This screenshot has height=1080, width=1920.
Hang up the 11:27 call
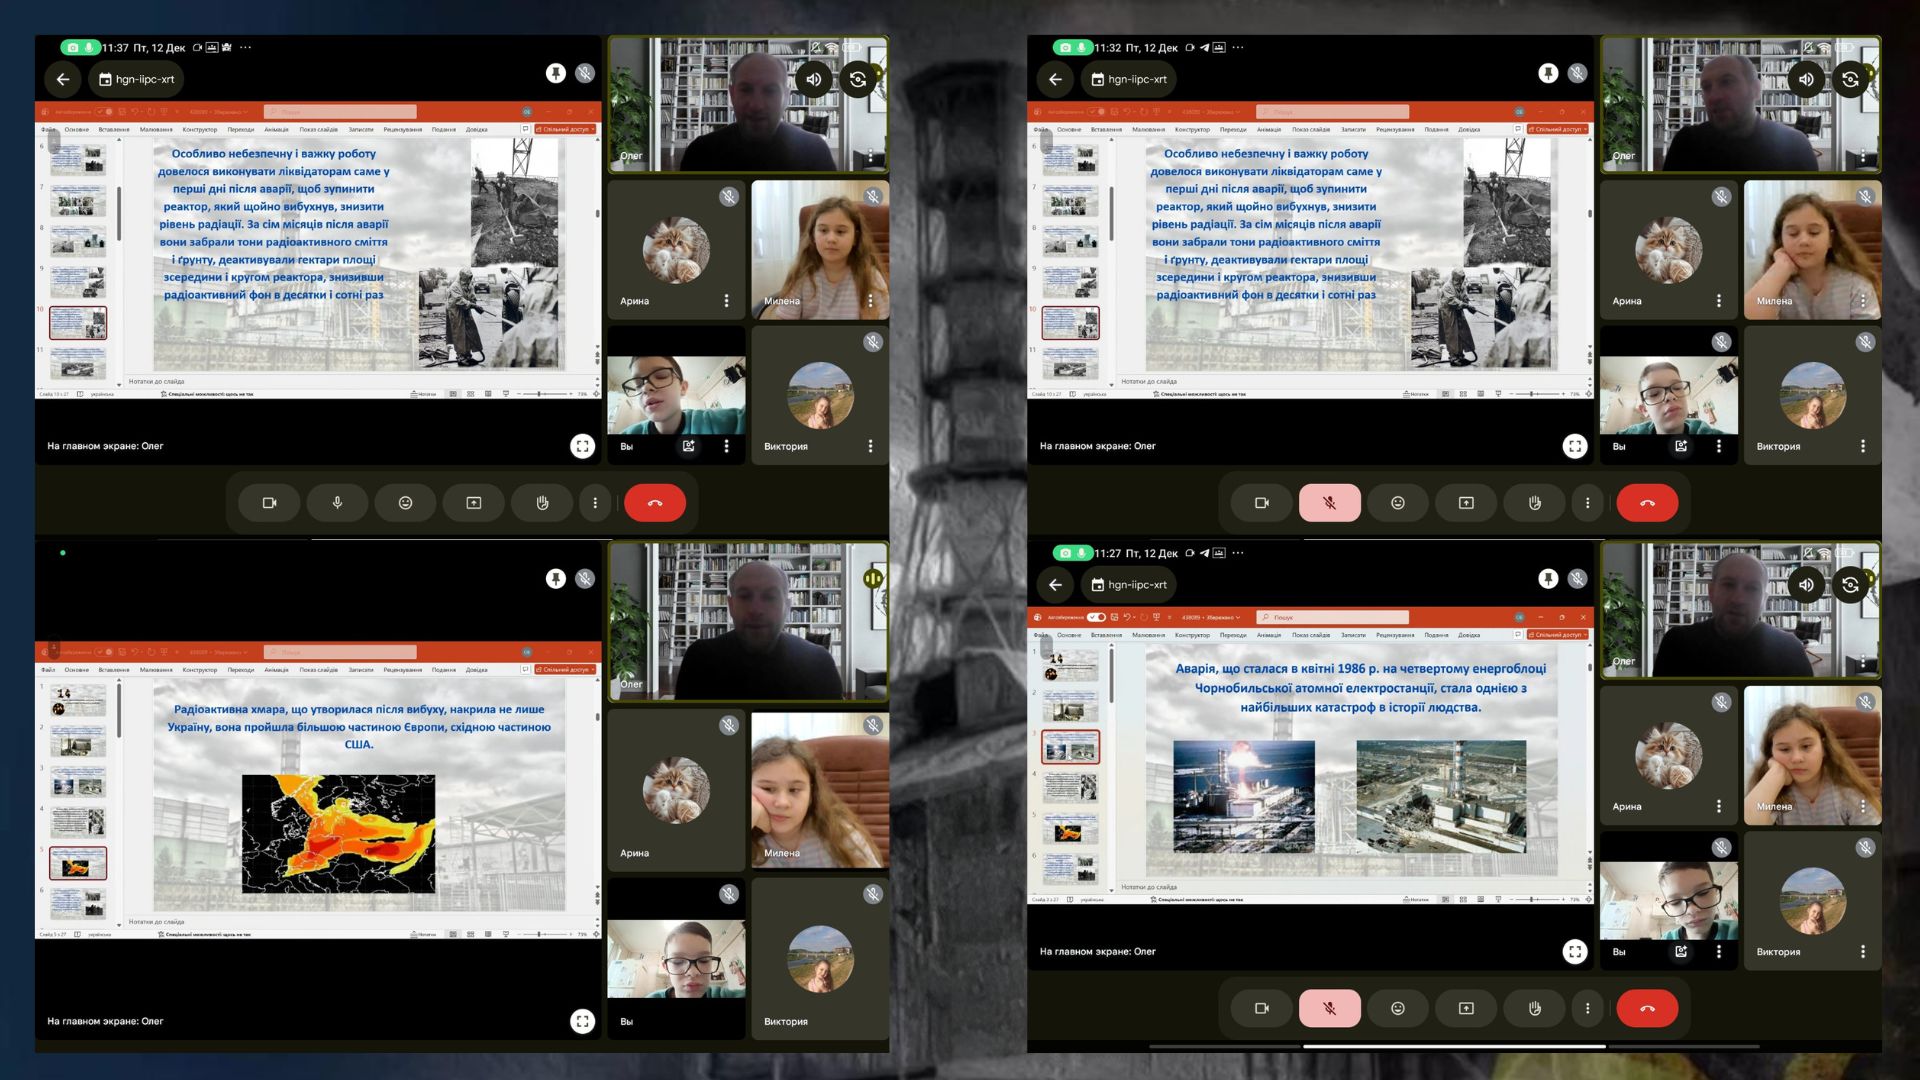coord(1646,1008)
